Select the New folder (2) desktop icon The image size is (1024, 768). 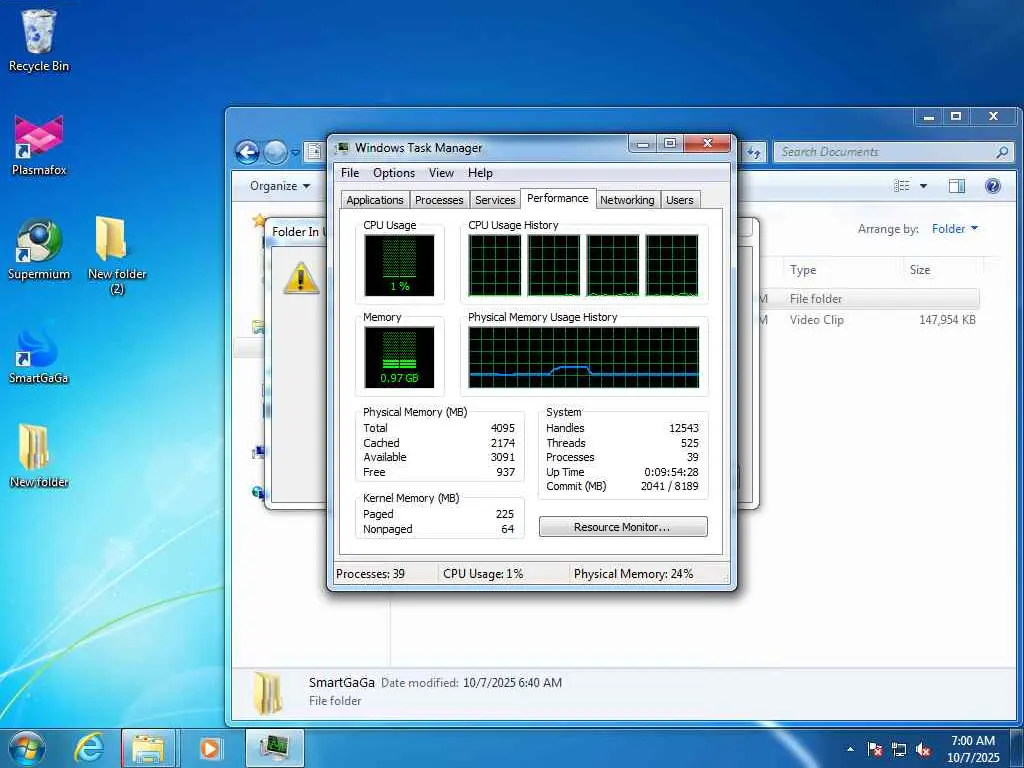coord(116,255)
